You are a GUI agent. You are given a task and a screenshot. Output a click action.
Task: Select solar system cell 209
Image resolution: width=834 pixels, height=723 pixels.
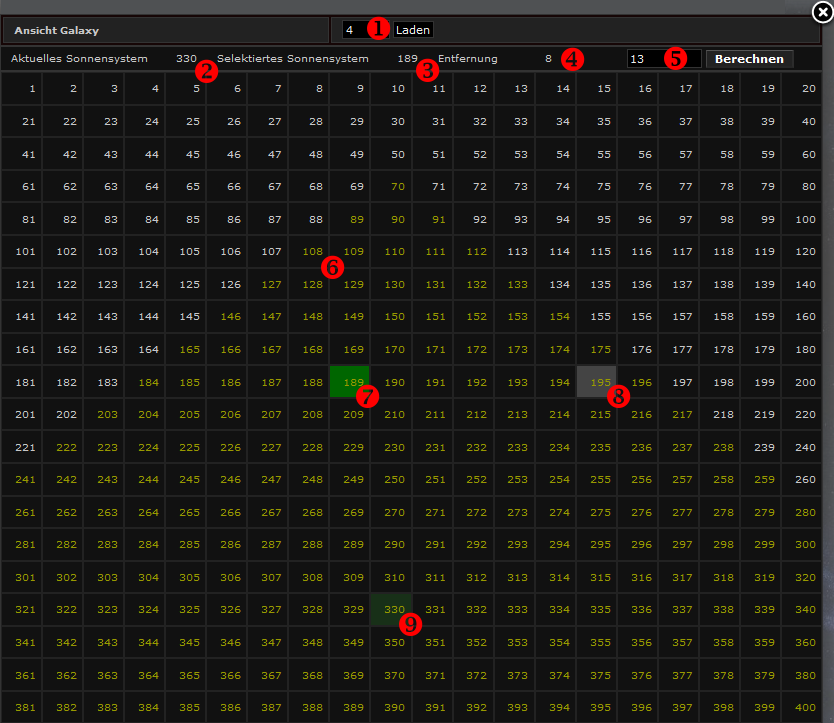pyautogui.click(x=349, y=414)
